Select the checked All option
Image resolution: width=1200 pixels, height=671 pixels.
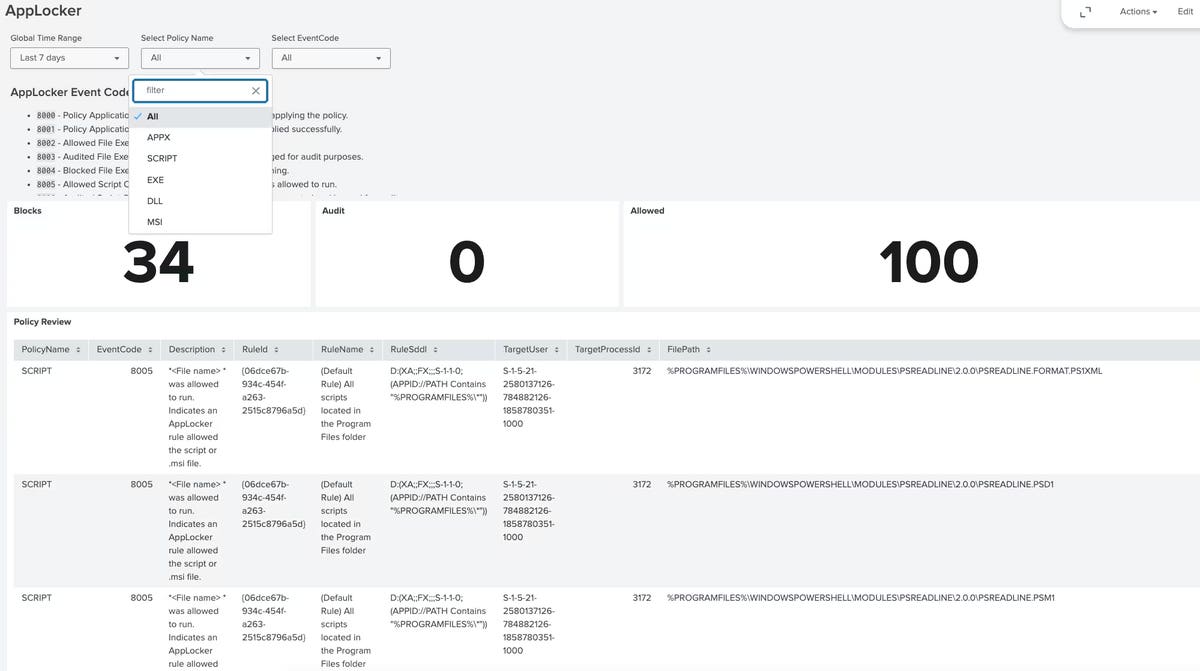coord(200,116)
